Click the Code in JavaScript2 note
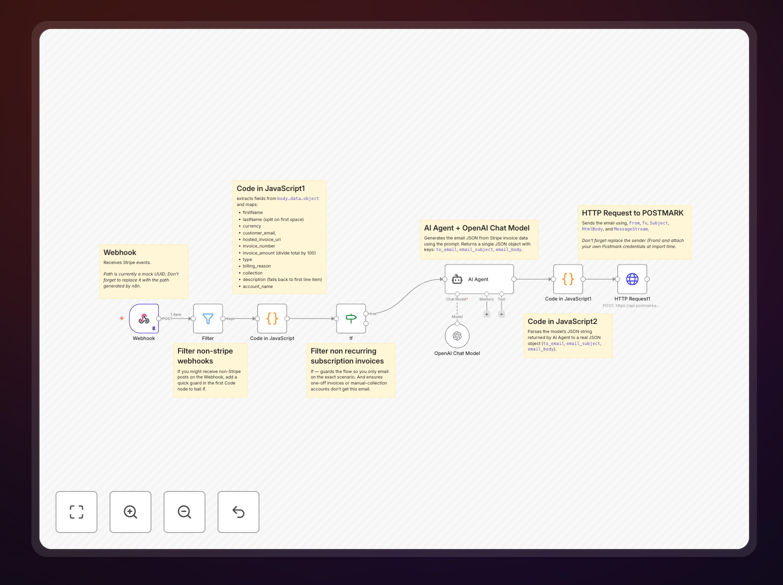This screenshot has width=783, height=585. click(568, 336)
